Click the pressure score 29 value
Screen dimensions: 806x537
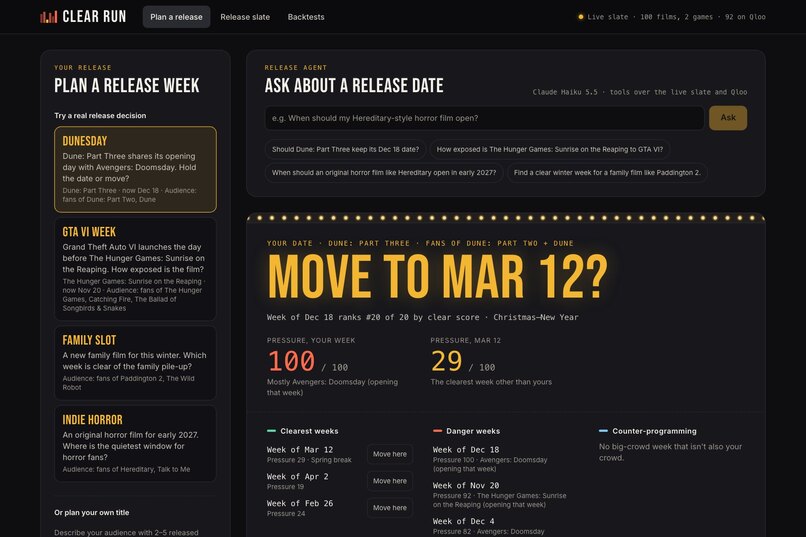coord(447,361)
